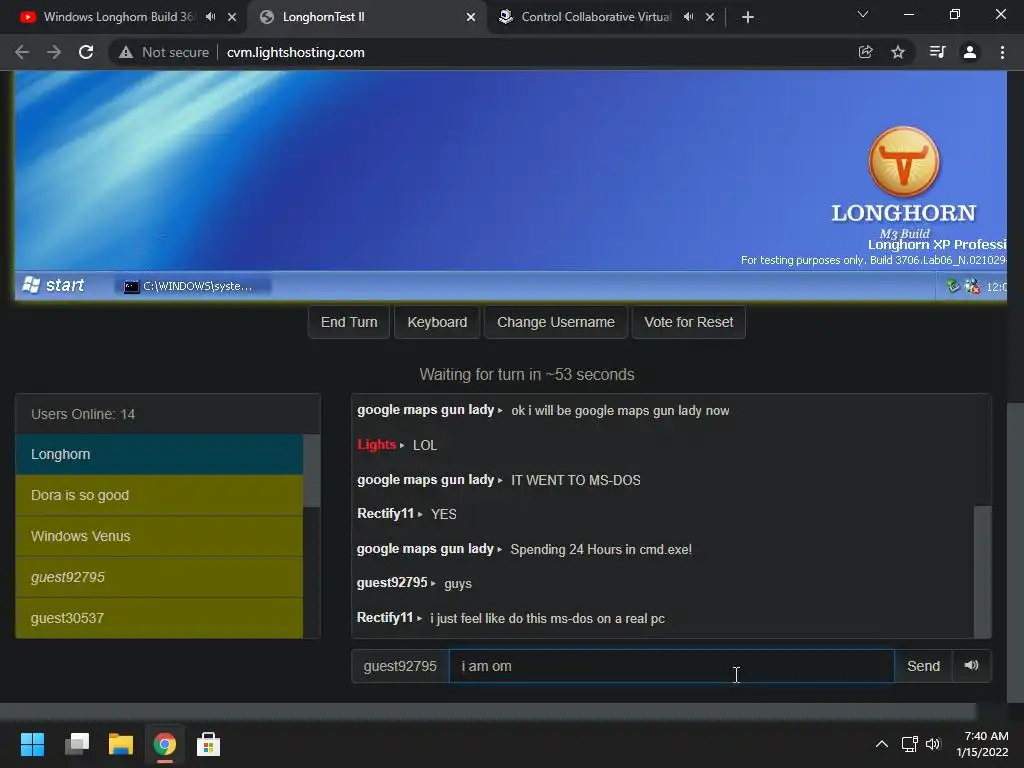Click the guest92795 'guys' chat message
The height and width of the screenshot is (768, 1024).
(458, 583)
